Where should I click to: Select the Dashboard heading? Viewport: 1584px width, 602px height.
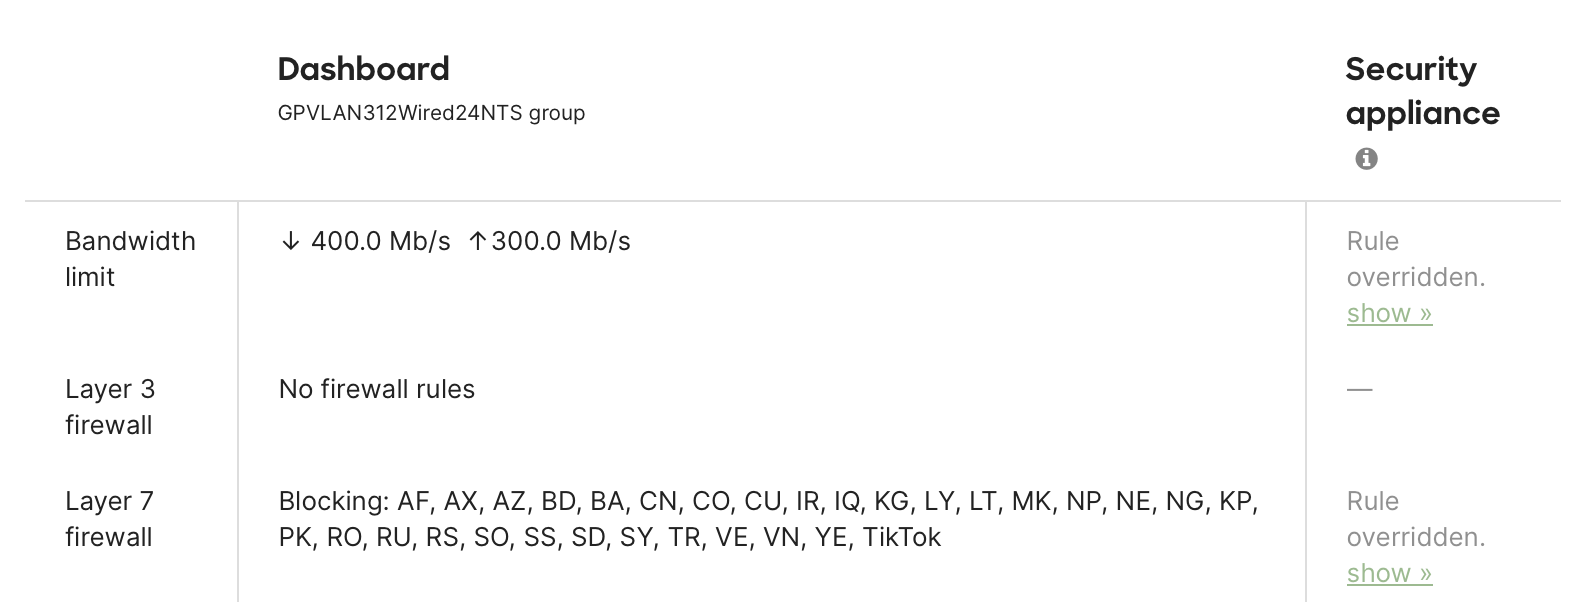[363, 68]
